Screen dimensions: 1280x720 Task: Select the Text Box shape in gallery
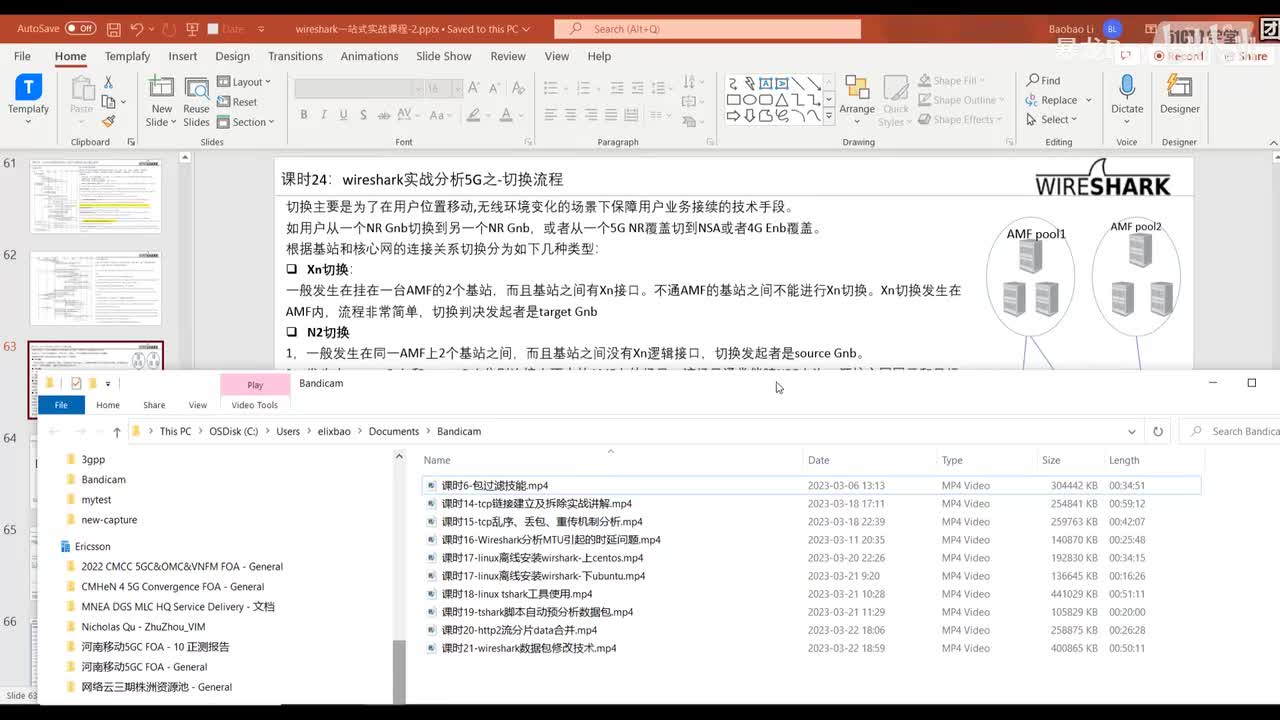click(766, 83)
